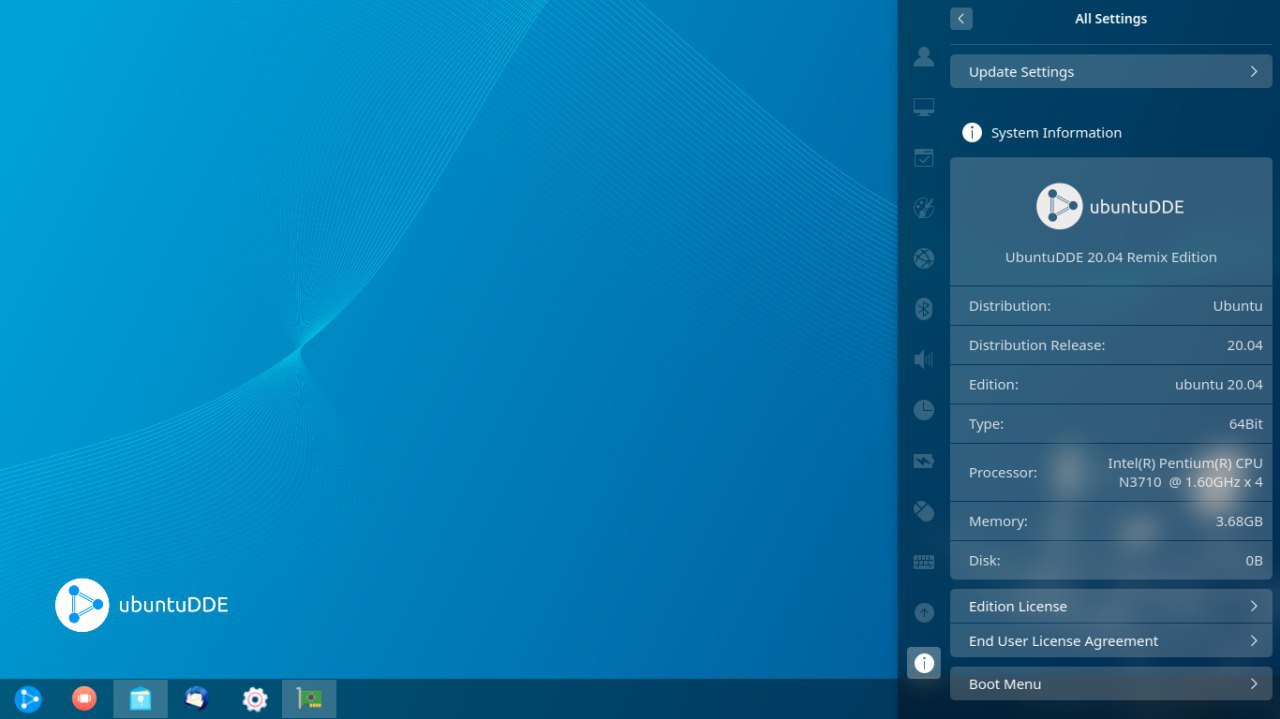Go back using the arrow beside All Settings
1280x719 pixels.
(x=961, y=18)
